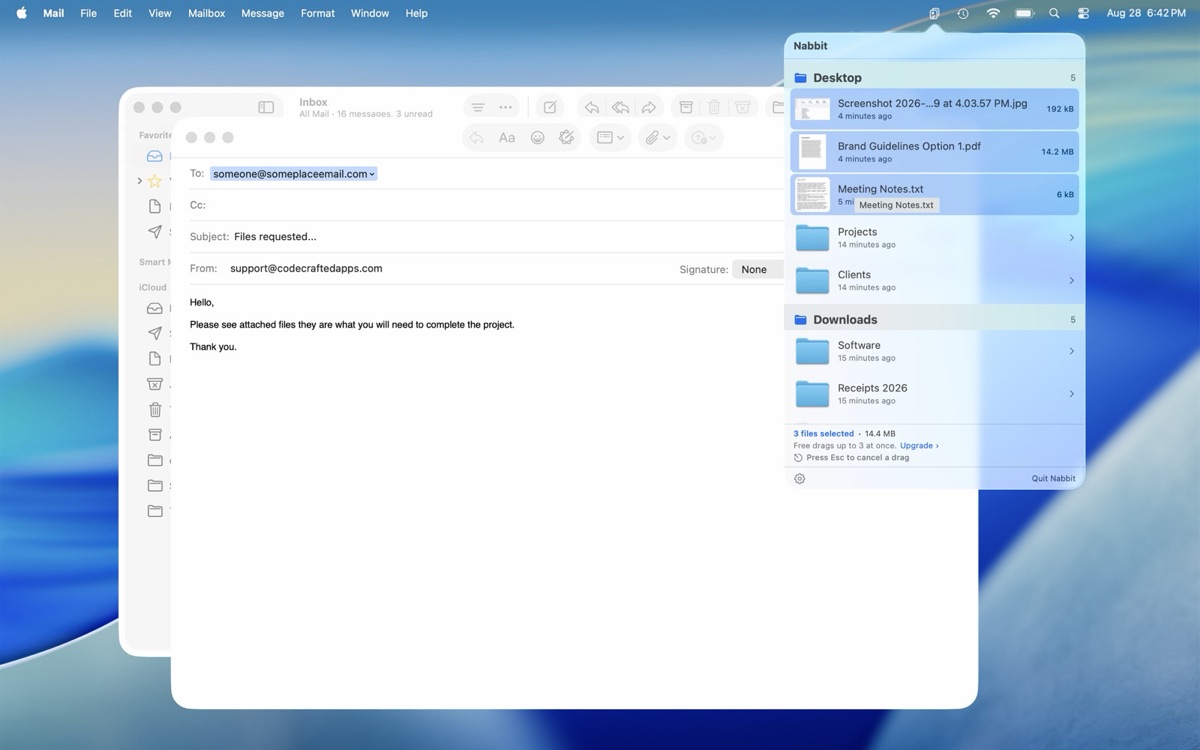Click the Nabbit icon in the menu bar
The height and width of the screenshot is (750, 1200).
[933, 14]
